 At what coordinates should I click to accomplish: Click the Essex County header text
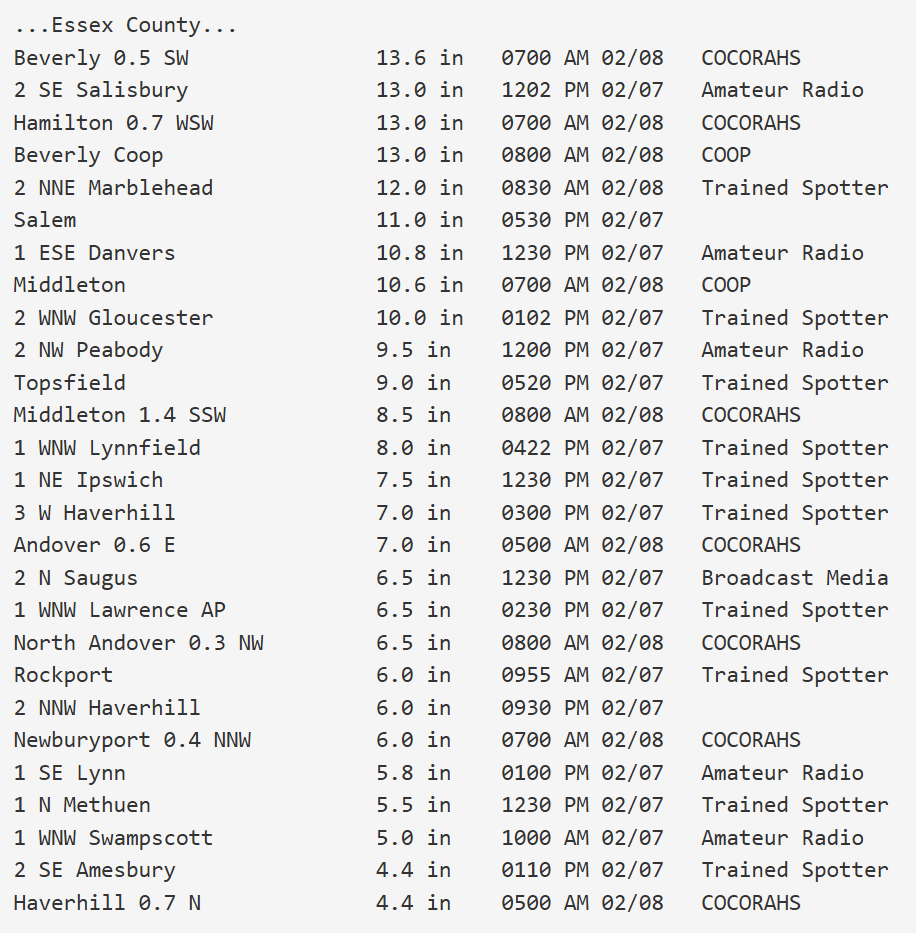[x=125, y=25]
